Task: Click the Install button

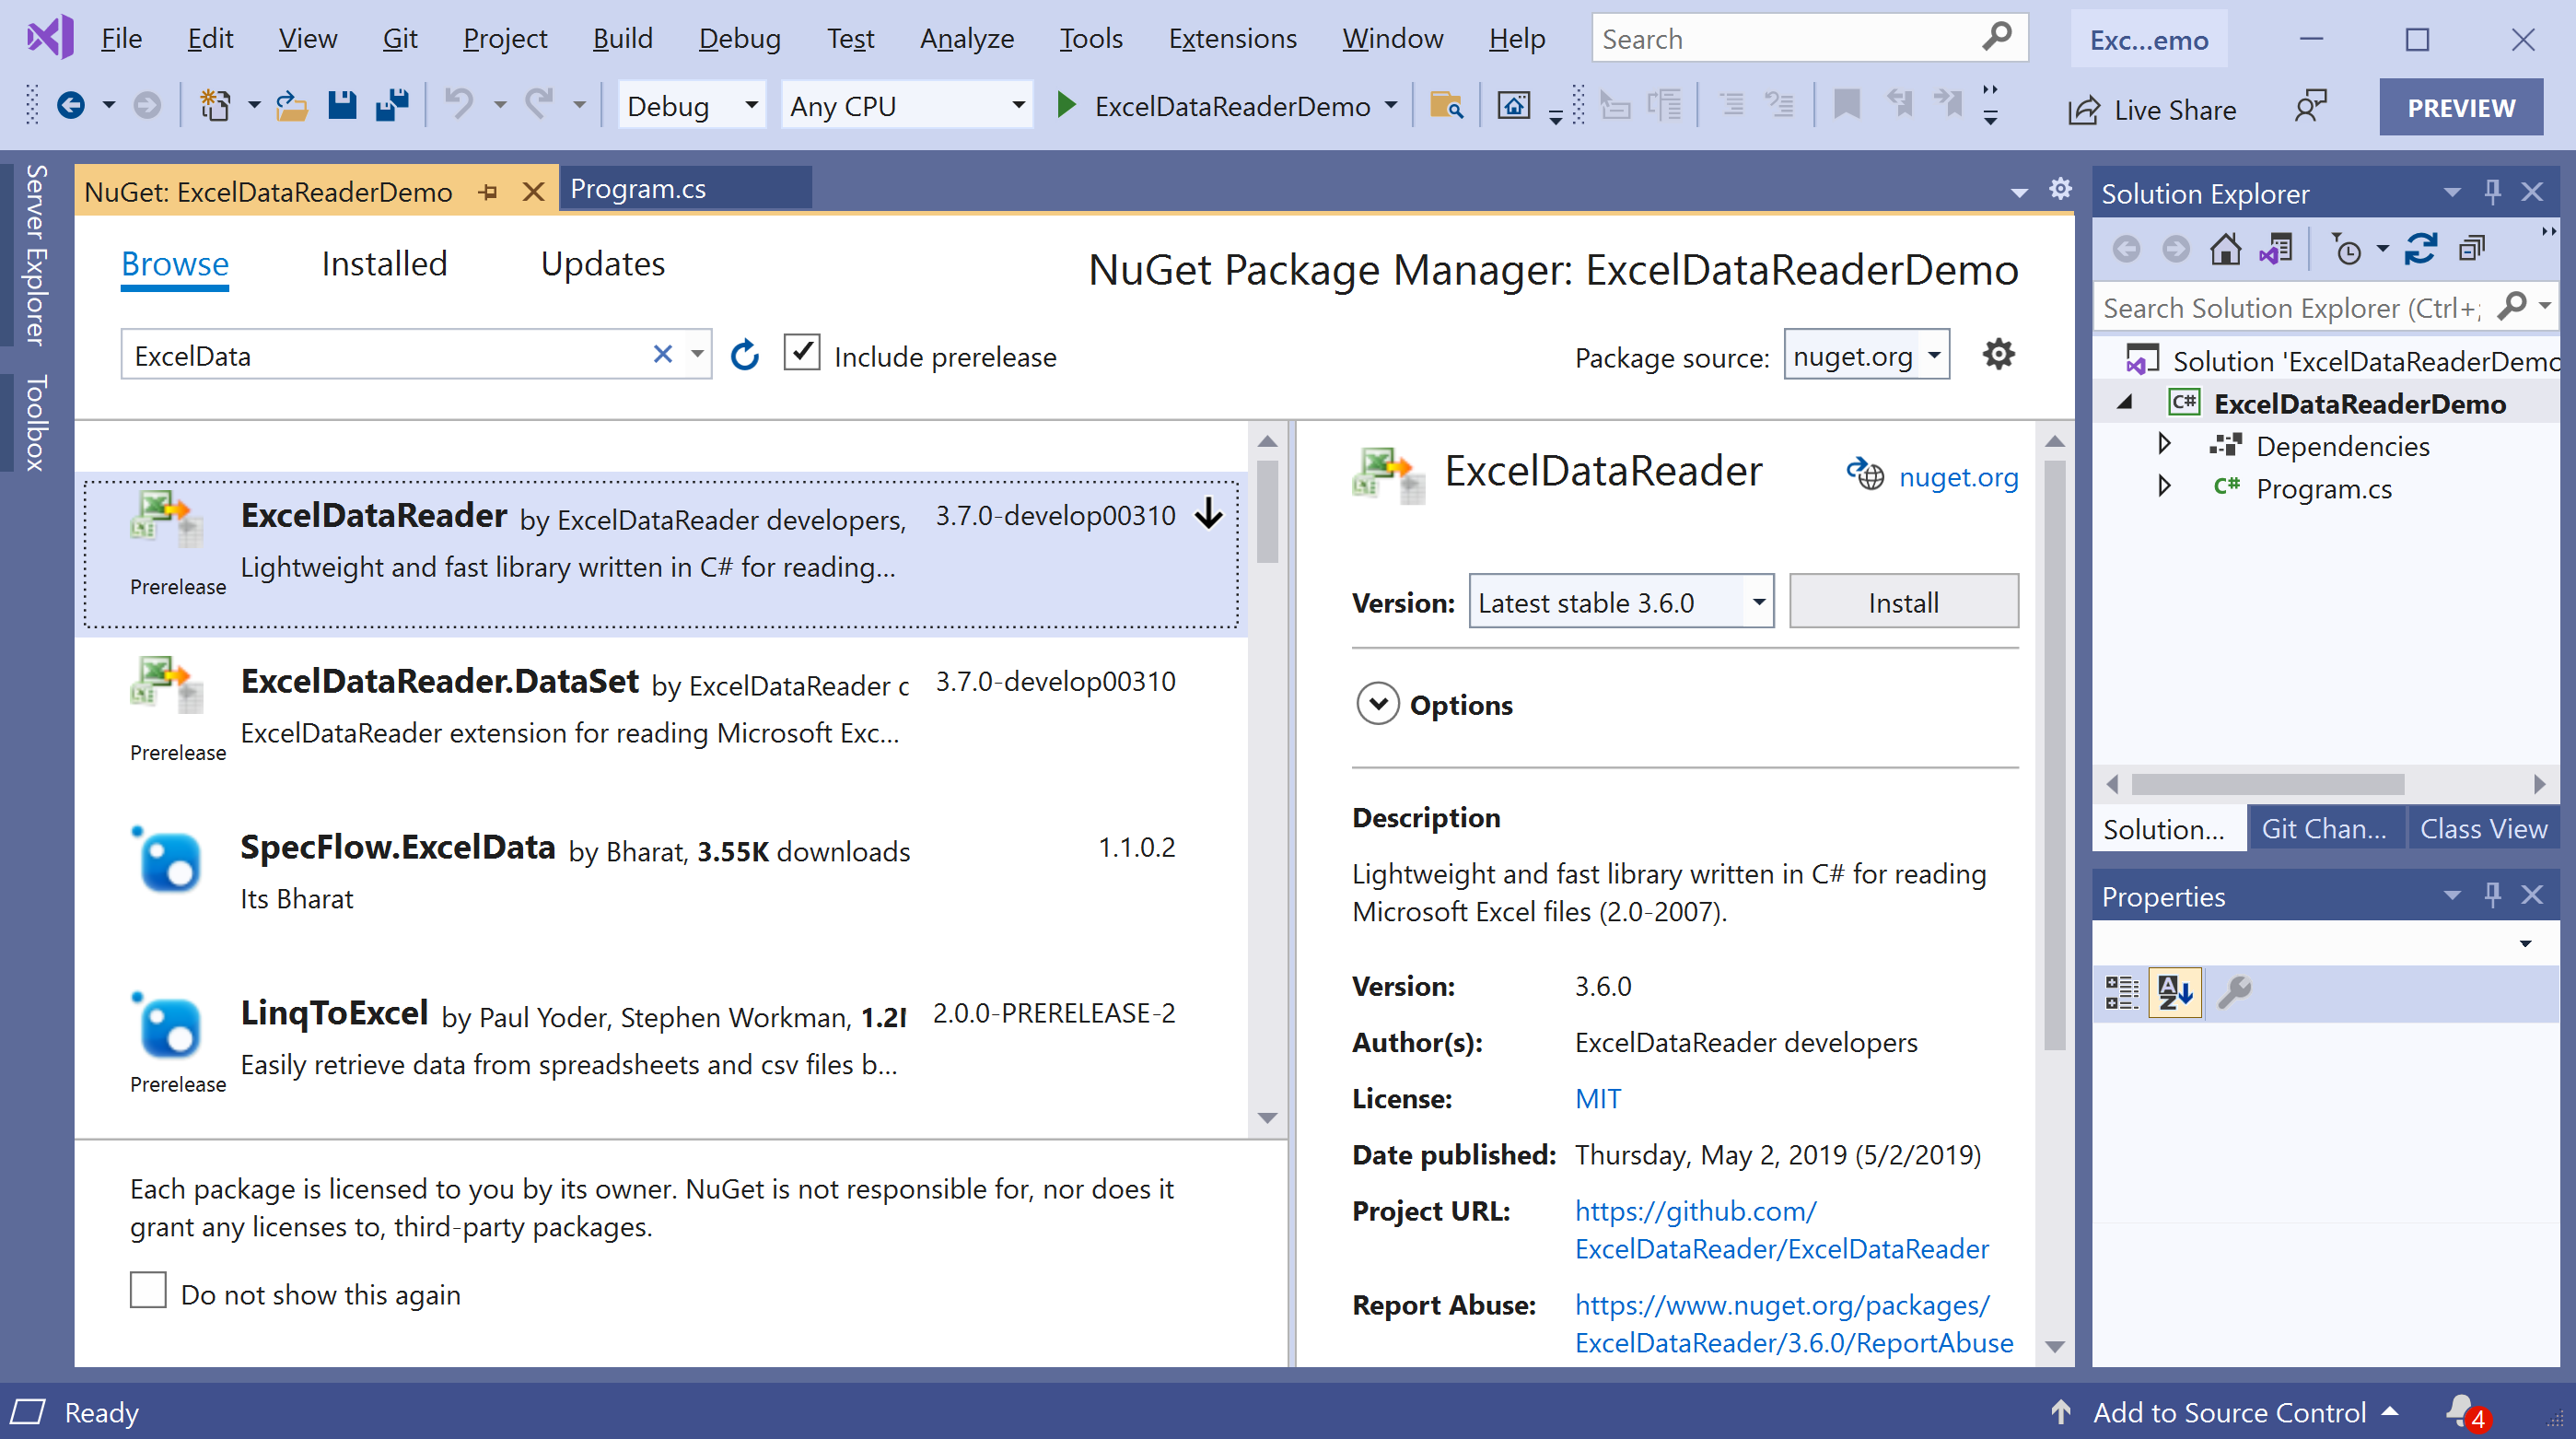Action: [x=1903, y=602]
